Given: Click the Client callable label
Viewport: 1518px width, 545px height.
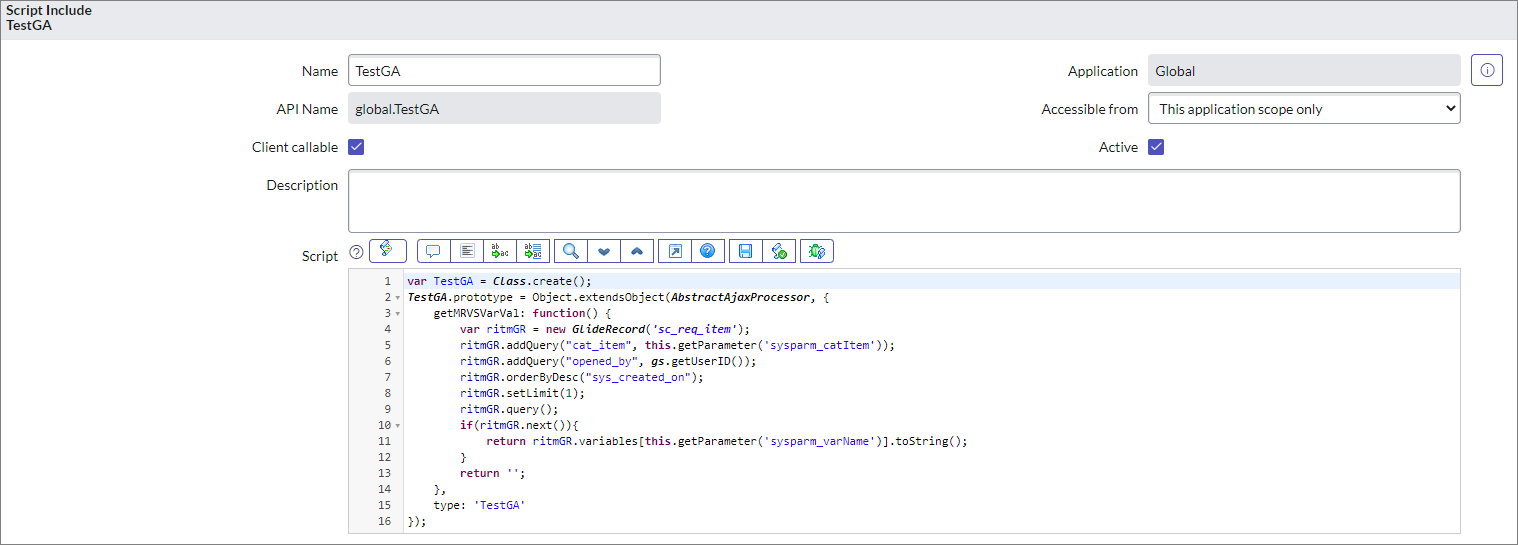Looking at the screenshot, I should point(295,147).
